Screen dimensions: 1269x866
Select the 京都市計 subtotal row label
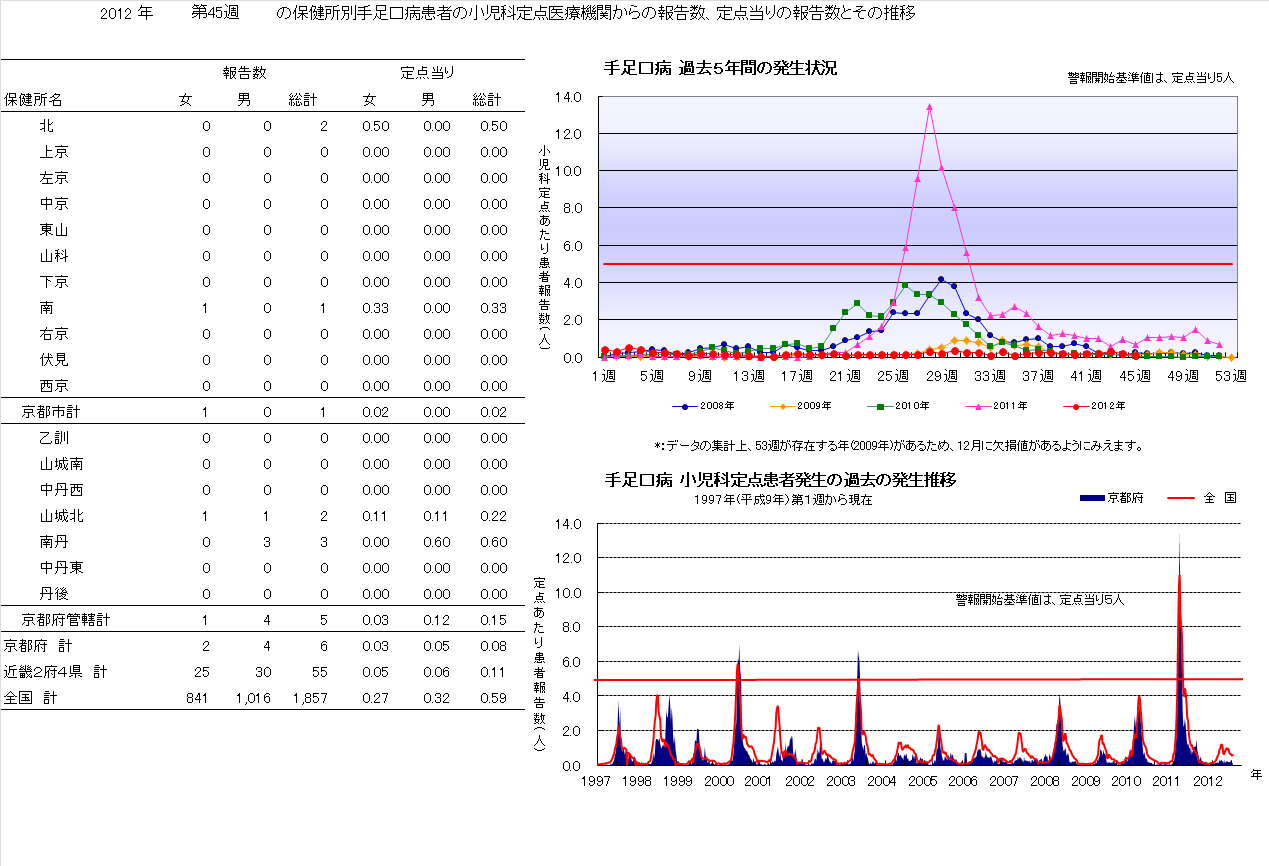tap(51, 412)
